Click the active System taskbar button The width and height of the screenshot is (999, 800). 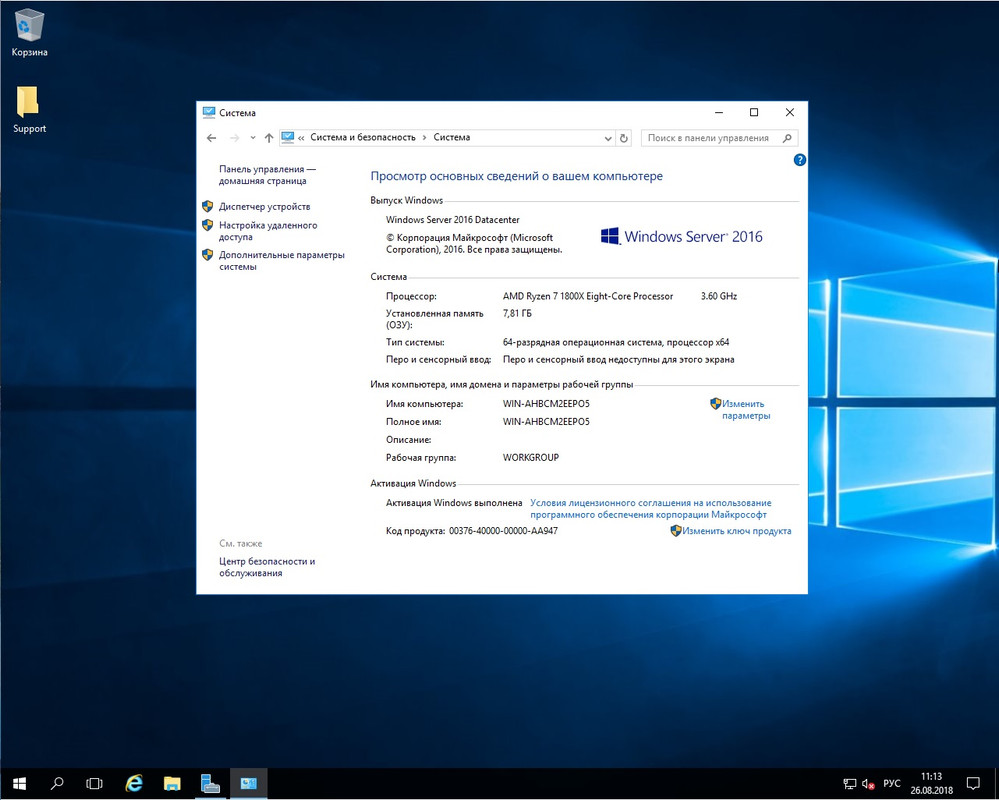(248, 783)
